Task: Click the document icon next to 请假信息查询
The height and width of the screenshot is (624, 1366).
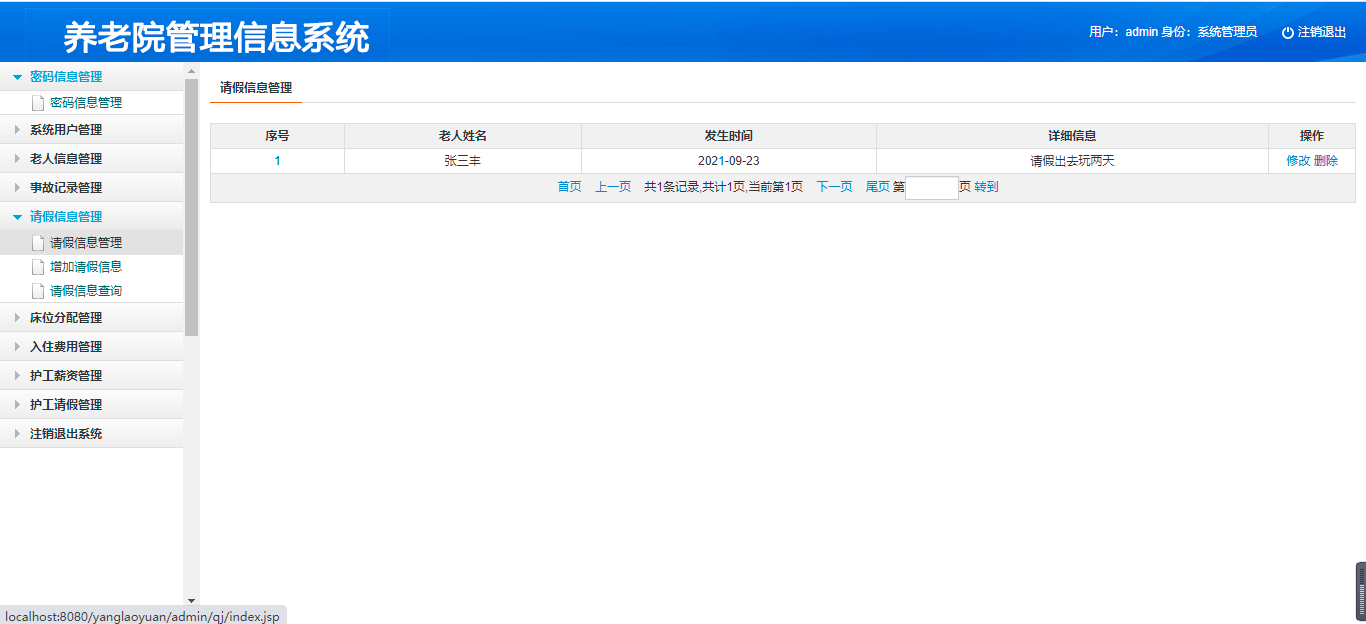Action: coord(38,291)
